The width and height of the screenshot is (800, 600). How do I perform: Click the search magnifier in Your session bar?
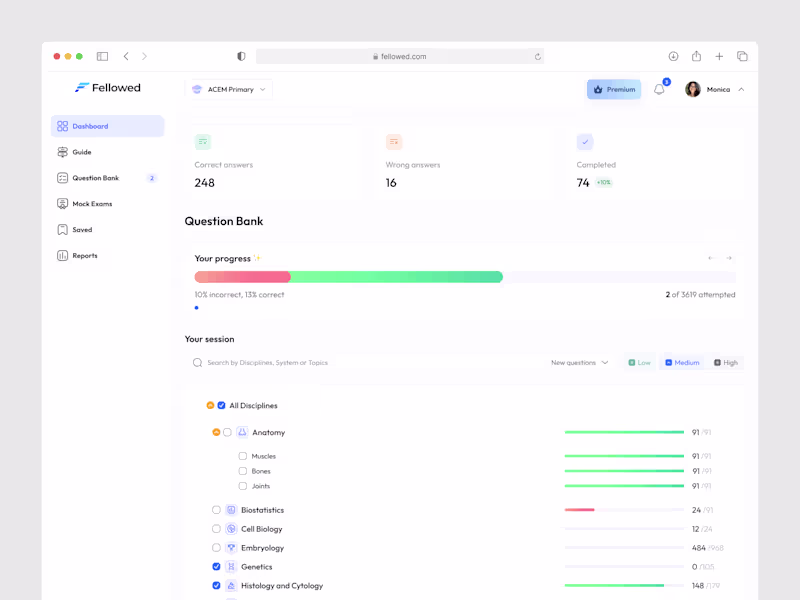tap(197, 362)
